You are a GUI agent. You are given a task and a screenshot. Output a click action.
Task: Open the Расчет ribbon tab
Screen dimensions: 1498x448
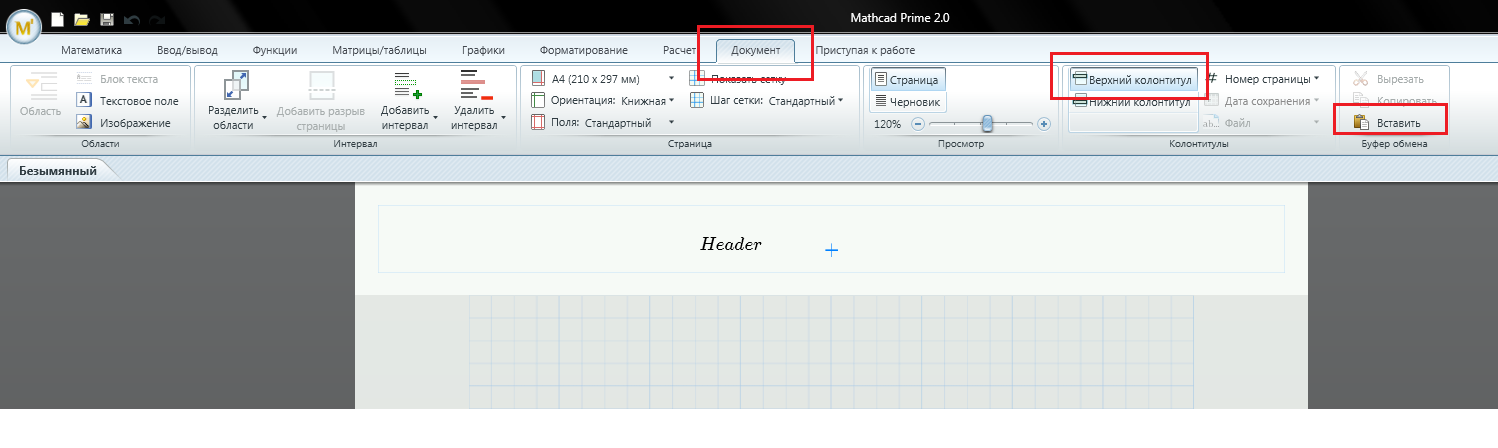point(680,50)
